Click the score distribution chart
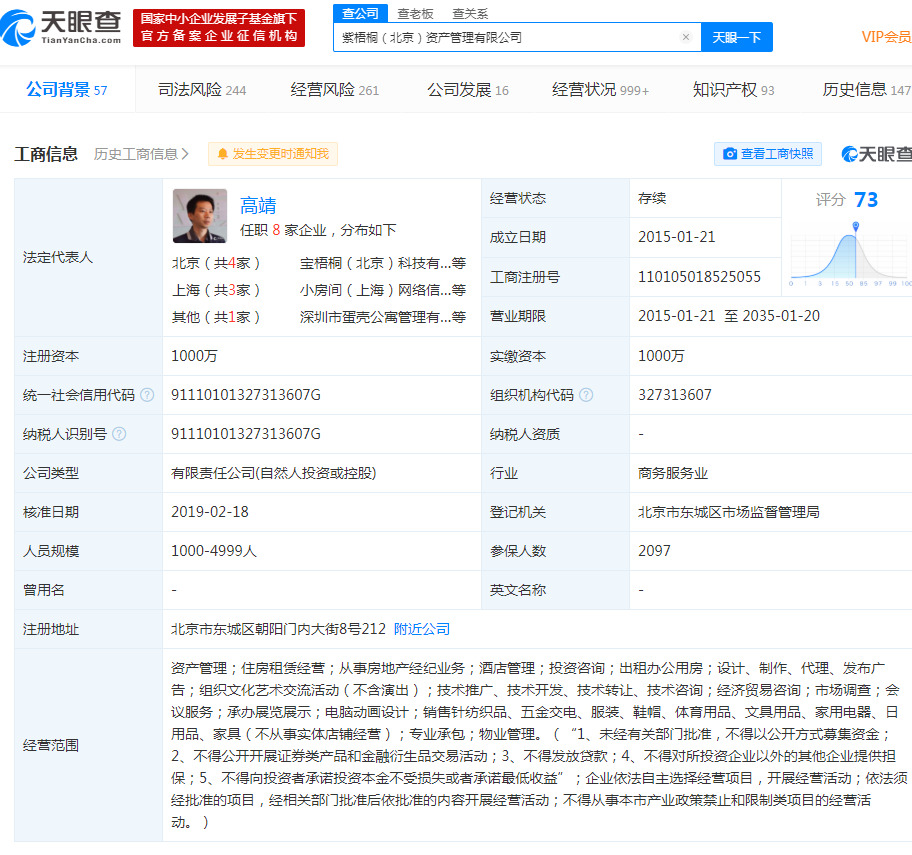This screenshot has height=855, width=912. (x=850, y=254)
